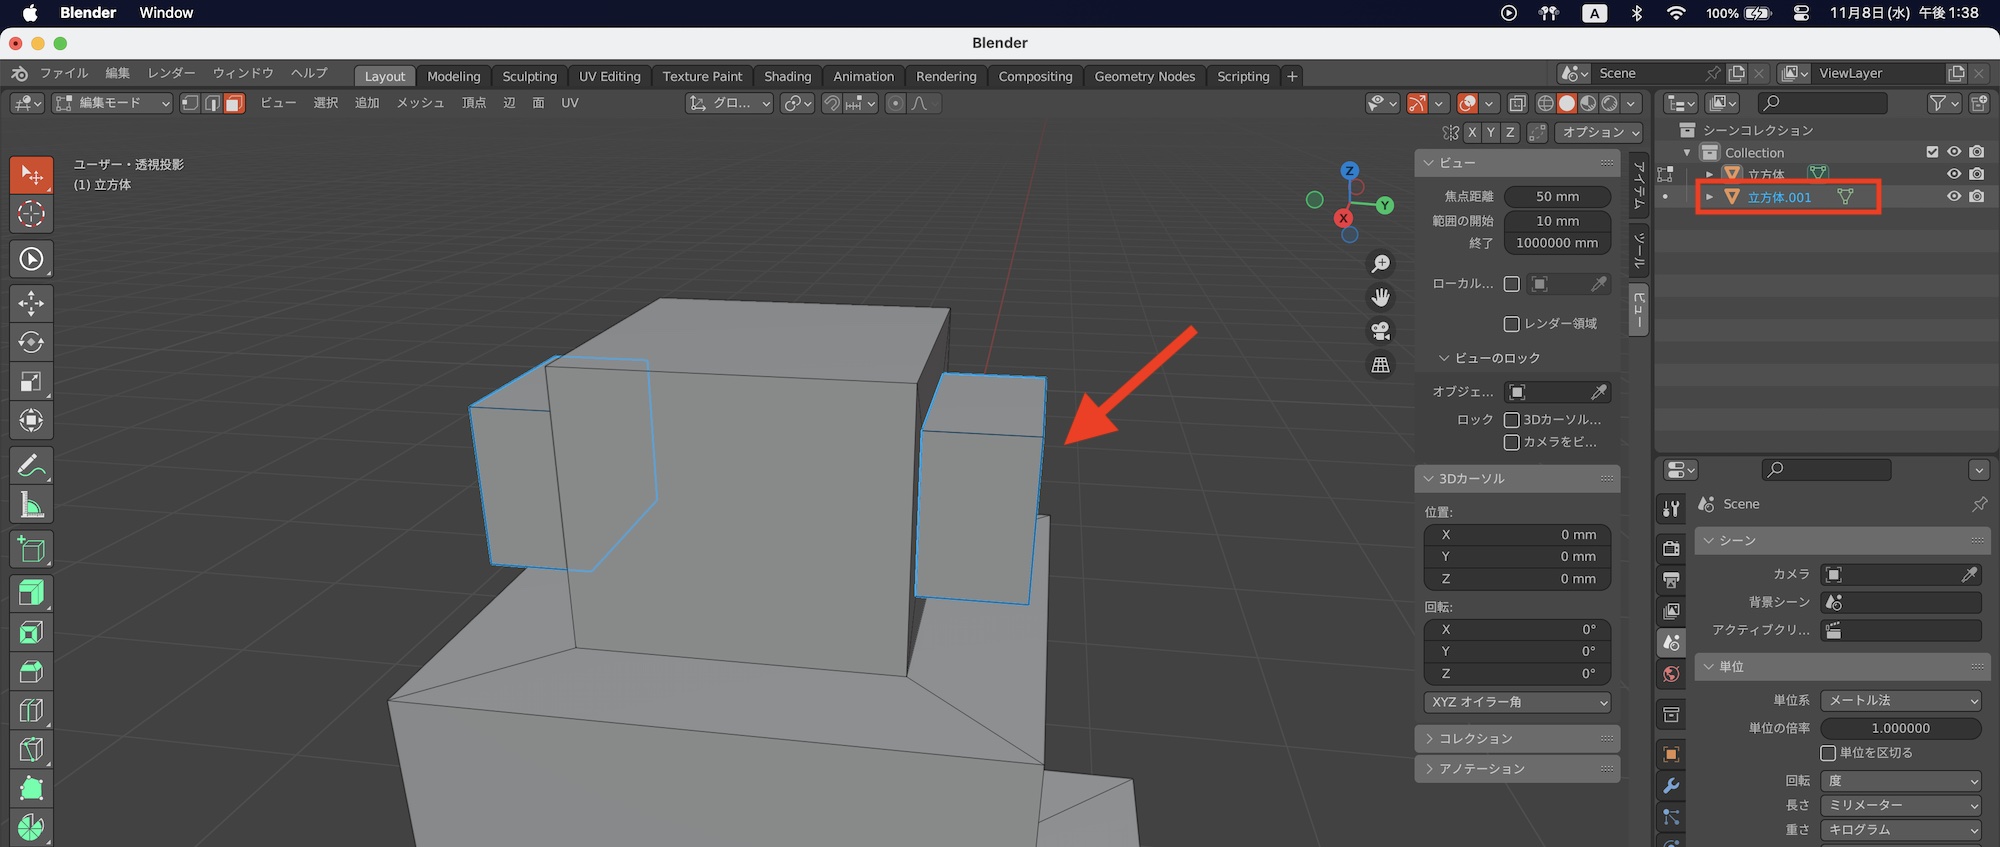2000x847 pixels.
Task: Enable the レンダー領域 checkbox
Action: click(x=1512, y=324)
